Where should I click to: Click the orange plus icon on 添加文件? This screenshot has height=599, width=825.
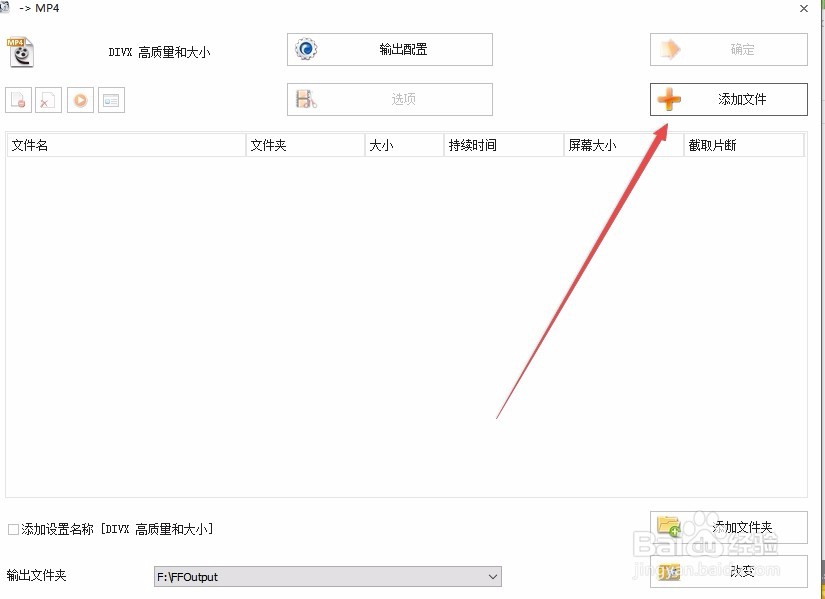pyautogui.click(x=668, y=99)
